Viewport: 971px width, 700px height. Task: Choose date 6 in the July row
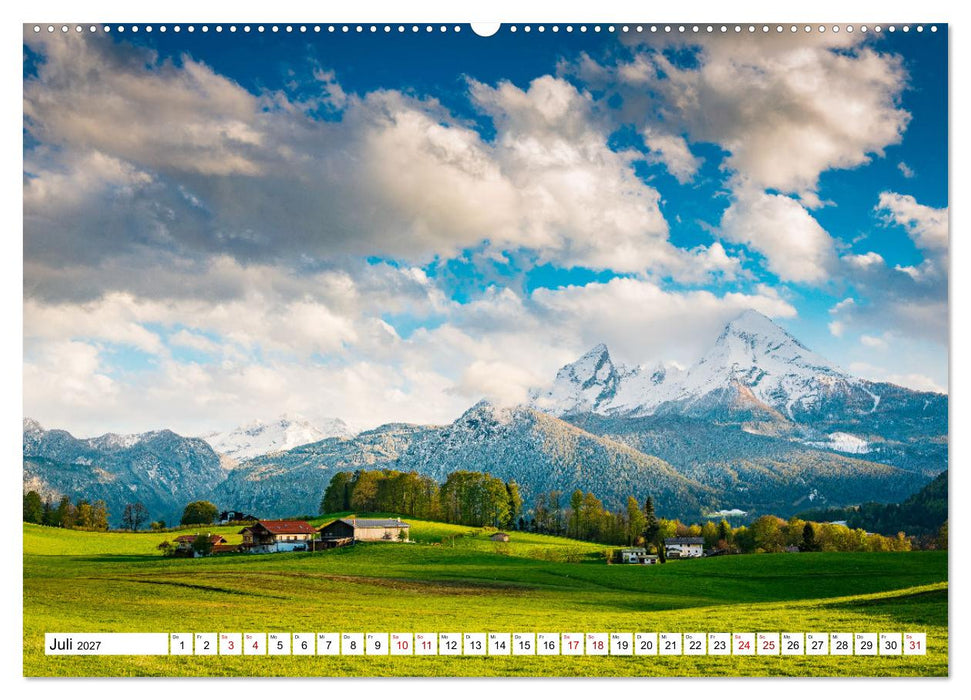tap(303, 644)
